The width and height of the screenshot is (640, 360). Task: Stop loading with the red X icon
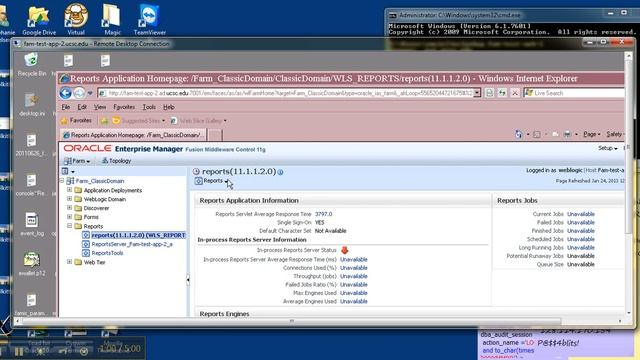(515, 93)
